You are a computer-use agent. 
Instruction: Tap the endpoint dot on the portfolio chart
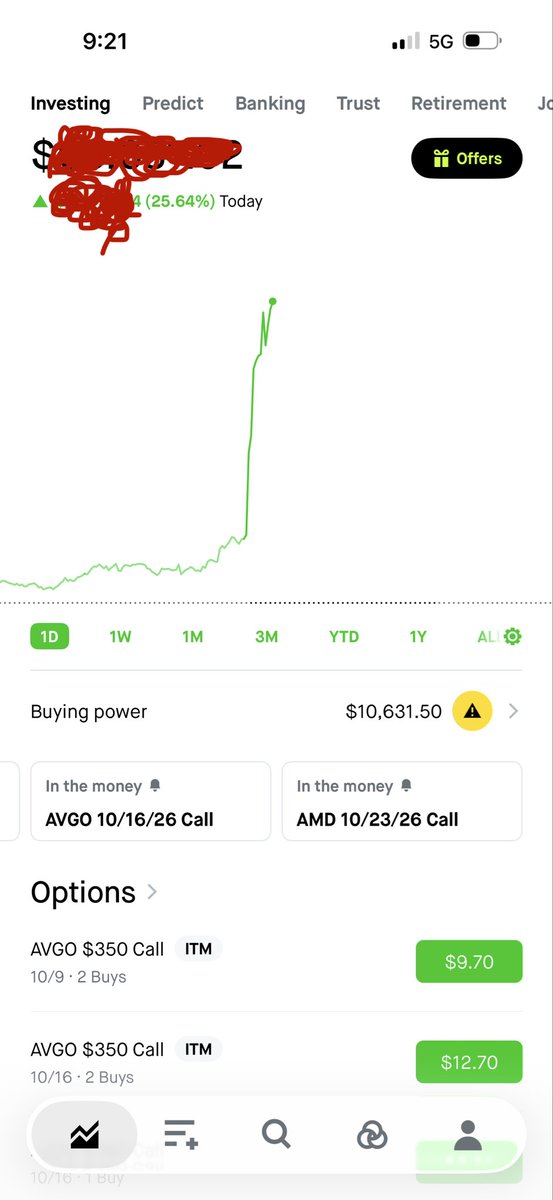point(272,301)
